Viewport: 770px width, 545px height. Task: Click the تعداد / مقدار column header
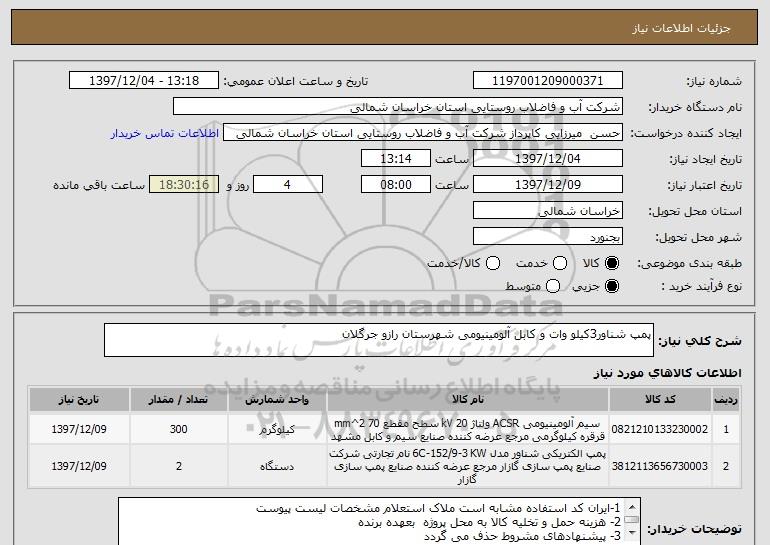click(179, 400)
